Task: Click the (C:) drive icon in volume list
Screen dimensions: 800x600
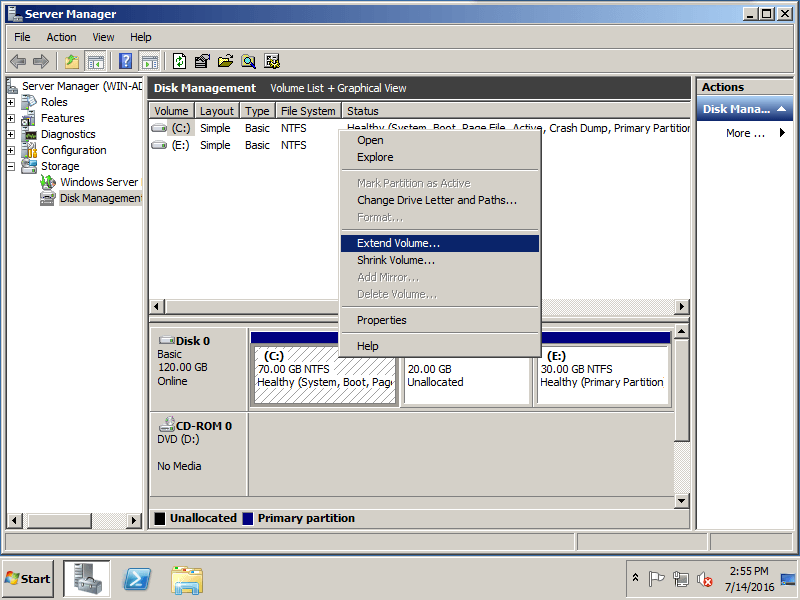Action: [159, 128]
